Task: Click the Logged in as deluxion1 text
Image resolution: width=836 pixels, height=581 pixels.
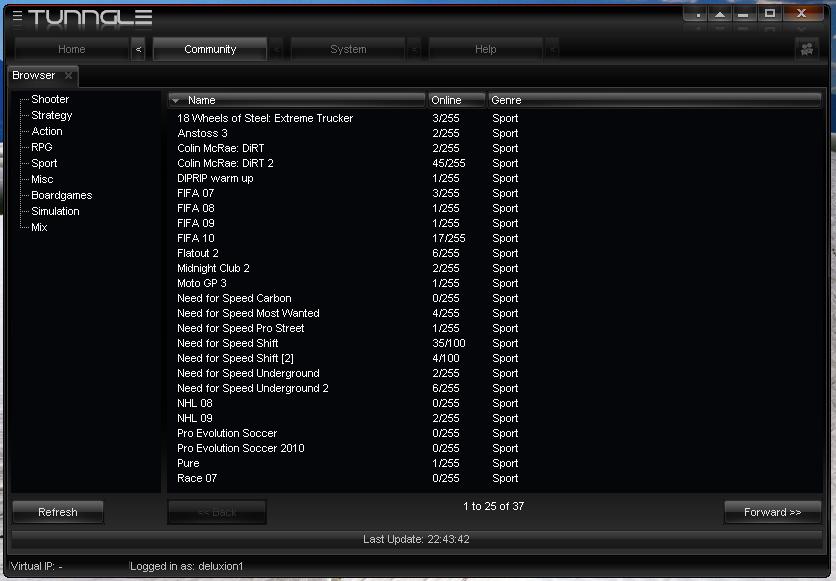Action: point(187,566)
